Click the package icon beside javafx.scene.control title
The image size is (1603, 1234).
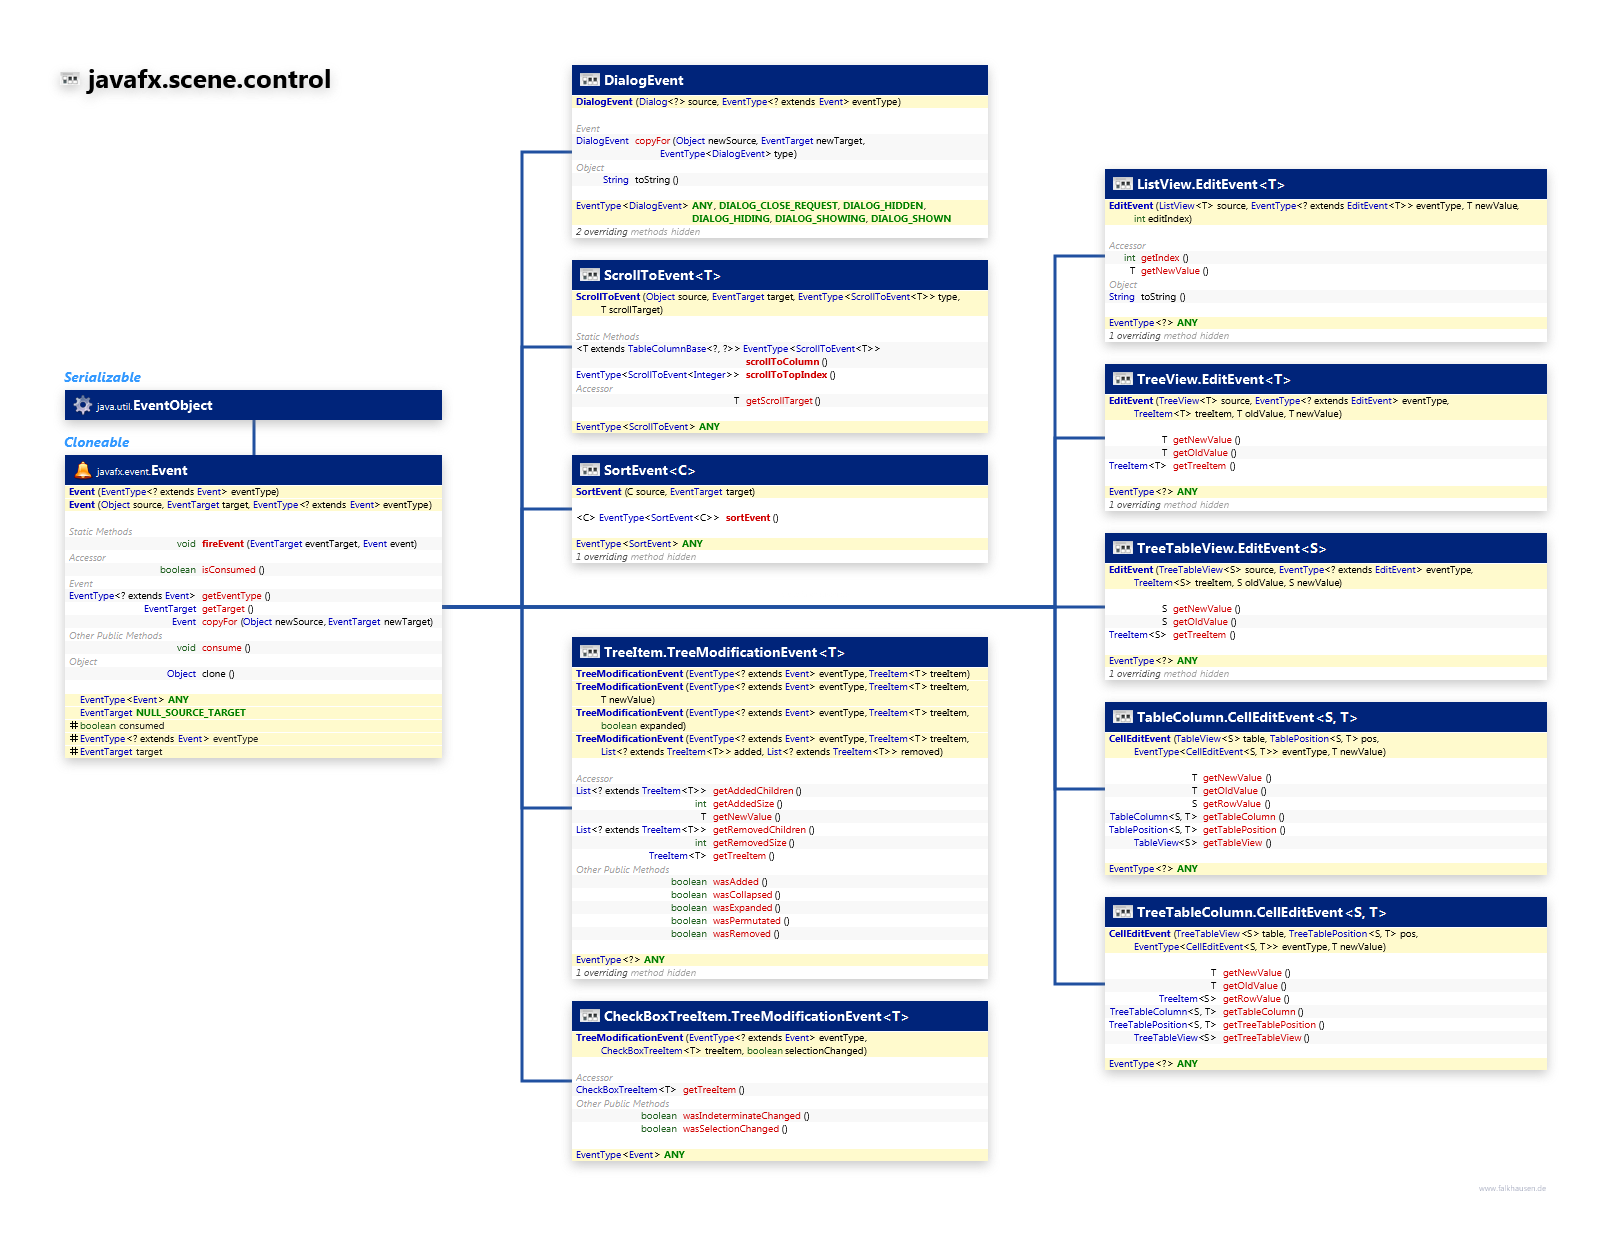[x=70, y=79]
